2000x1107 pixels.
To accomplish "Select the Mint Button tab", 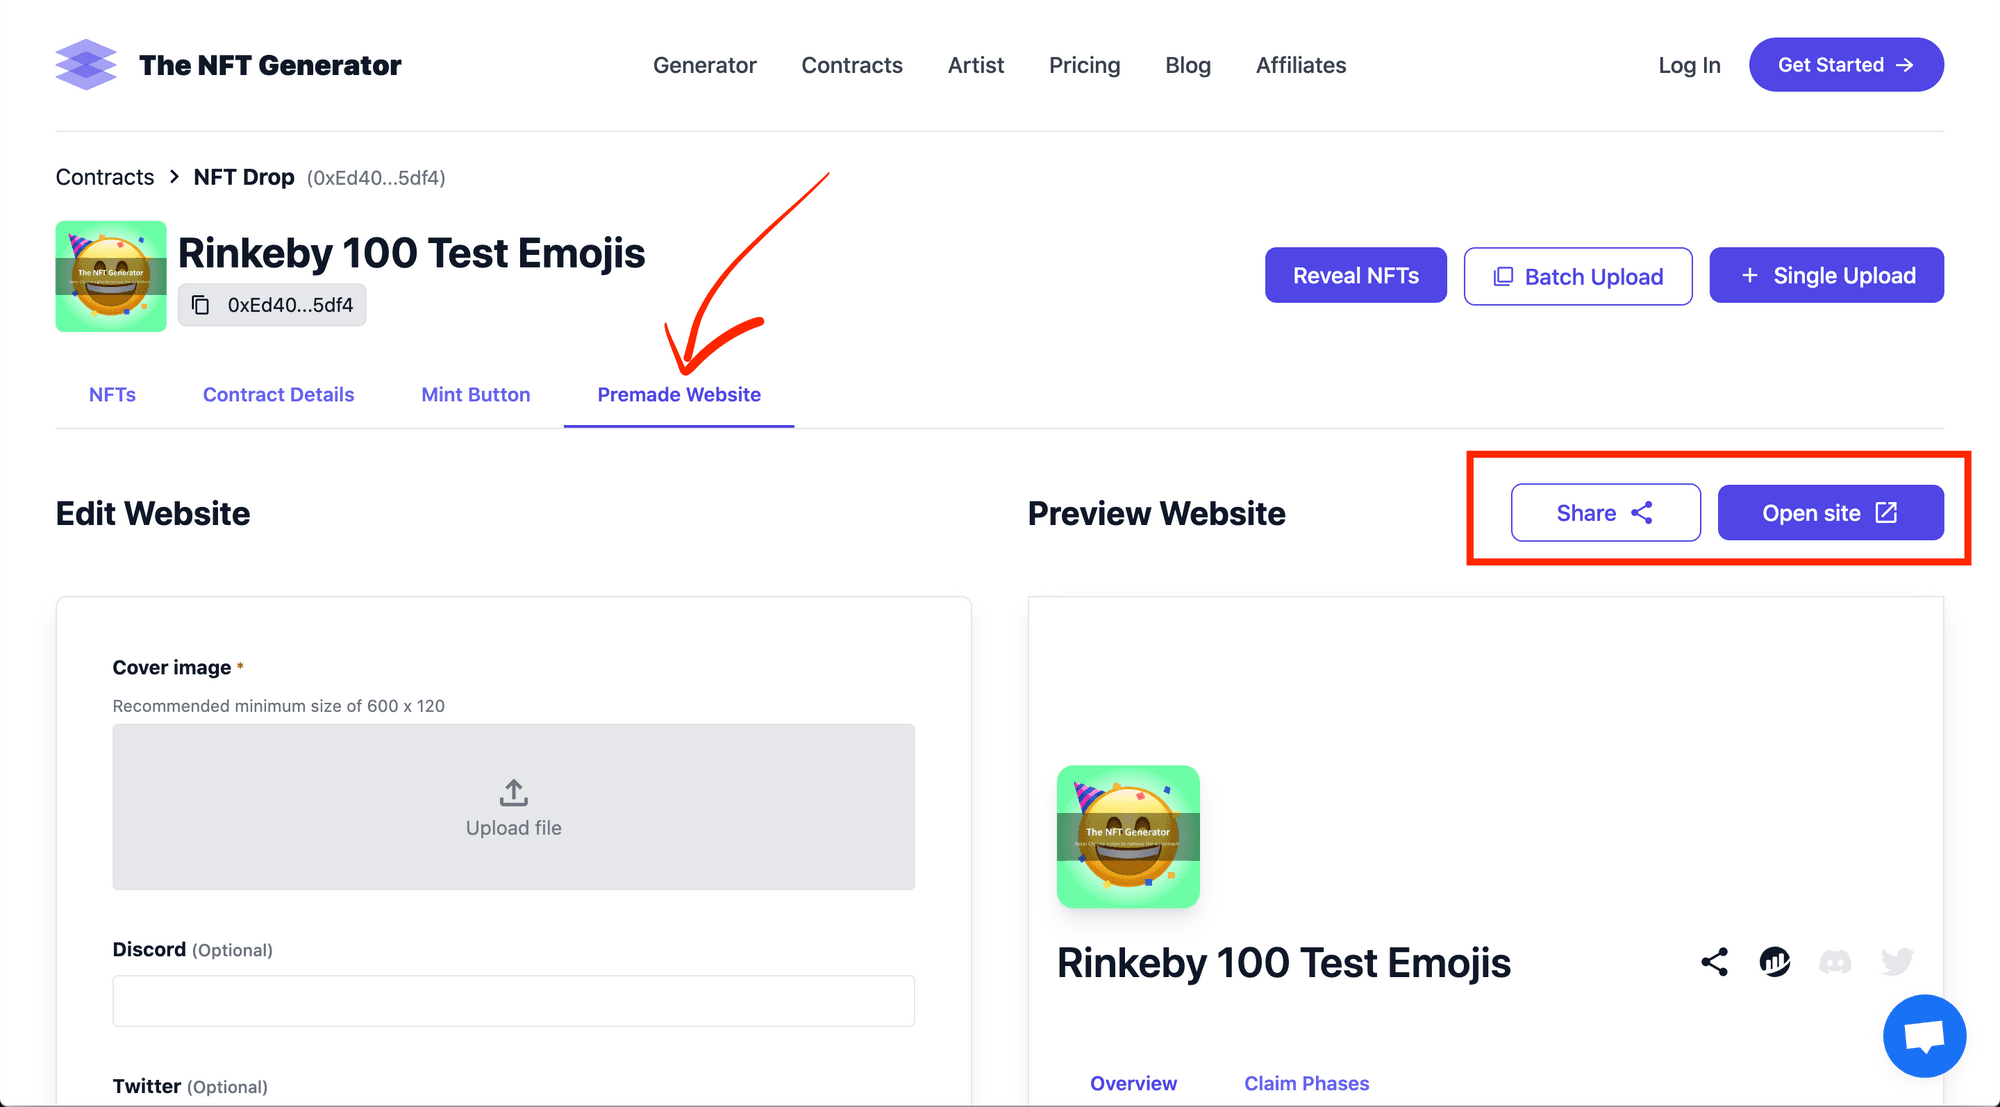I will tap(476, 394).
